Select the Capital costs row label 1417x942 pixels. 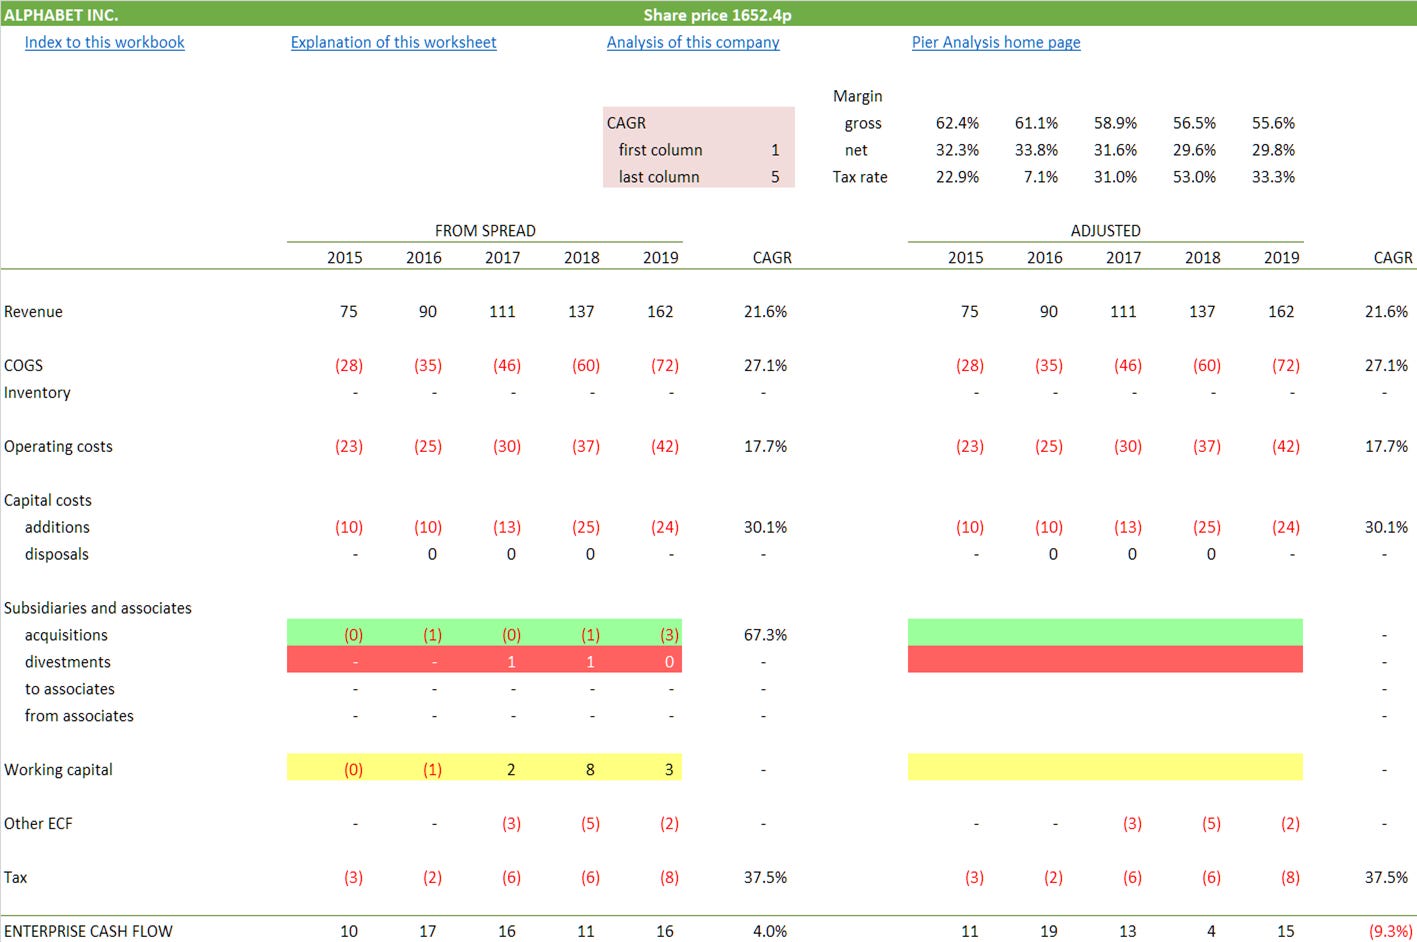pyautogui.click(x=47, y=500)
